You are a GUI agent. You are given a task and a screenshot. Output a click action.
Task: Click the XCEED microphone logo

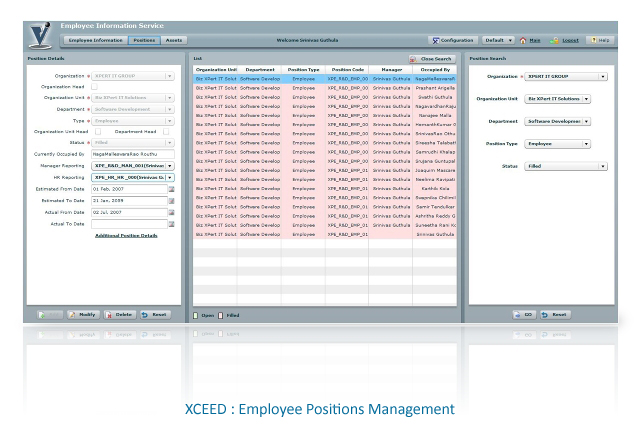[40, 36]
